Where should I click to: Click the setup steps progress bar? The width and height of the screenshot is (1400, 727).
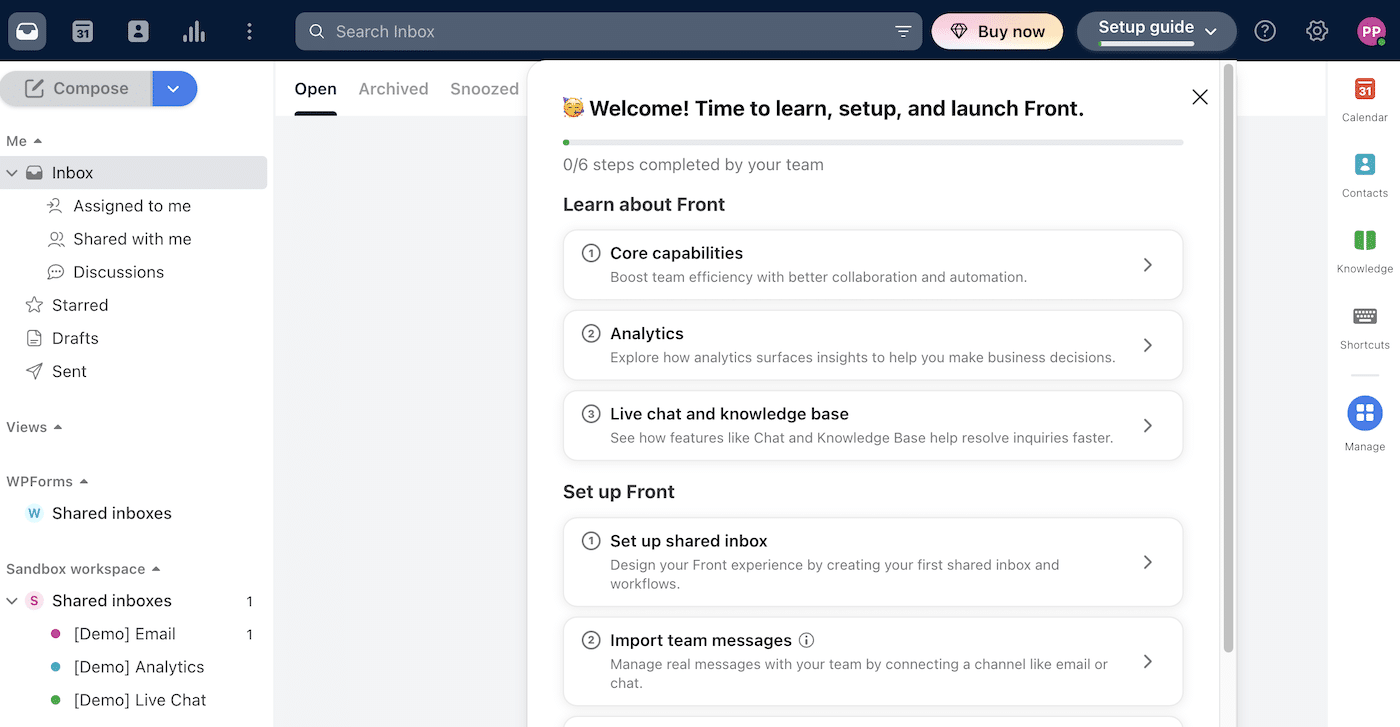point(872,143)
